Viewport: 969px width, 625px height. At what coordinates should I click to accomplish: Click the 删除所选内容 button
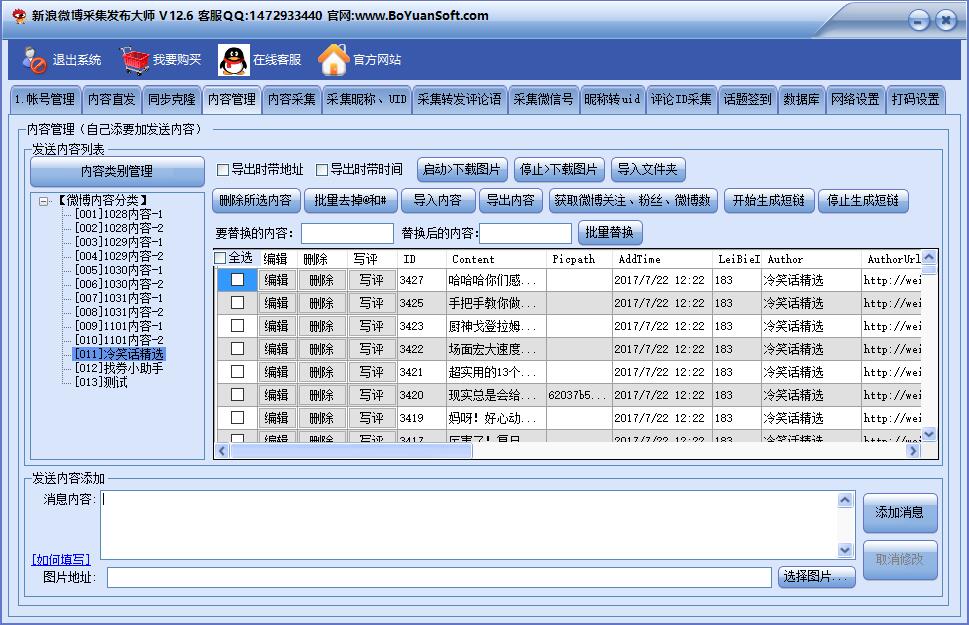click(255, 200)
